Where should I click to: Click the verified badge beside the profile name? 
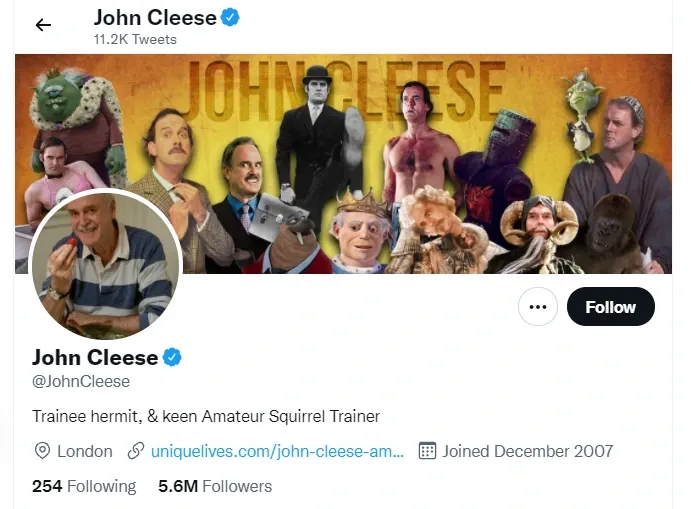click(172, 357)
